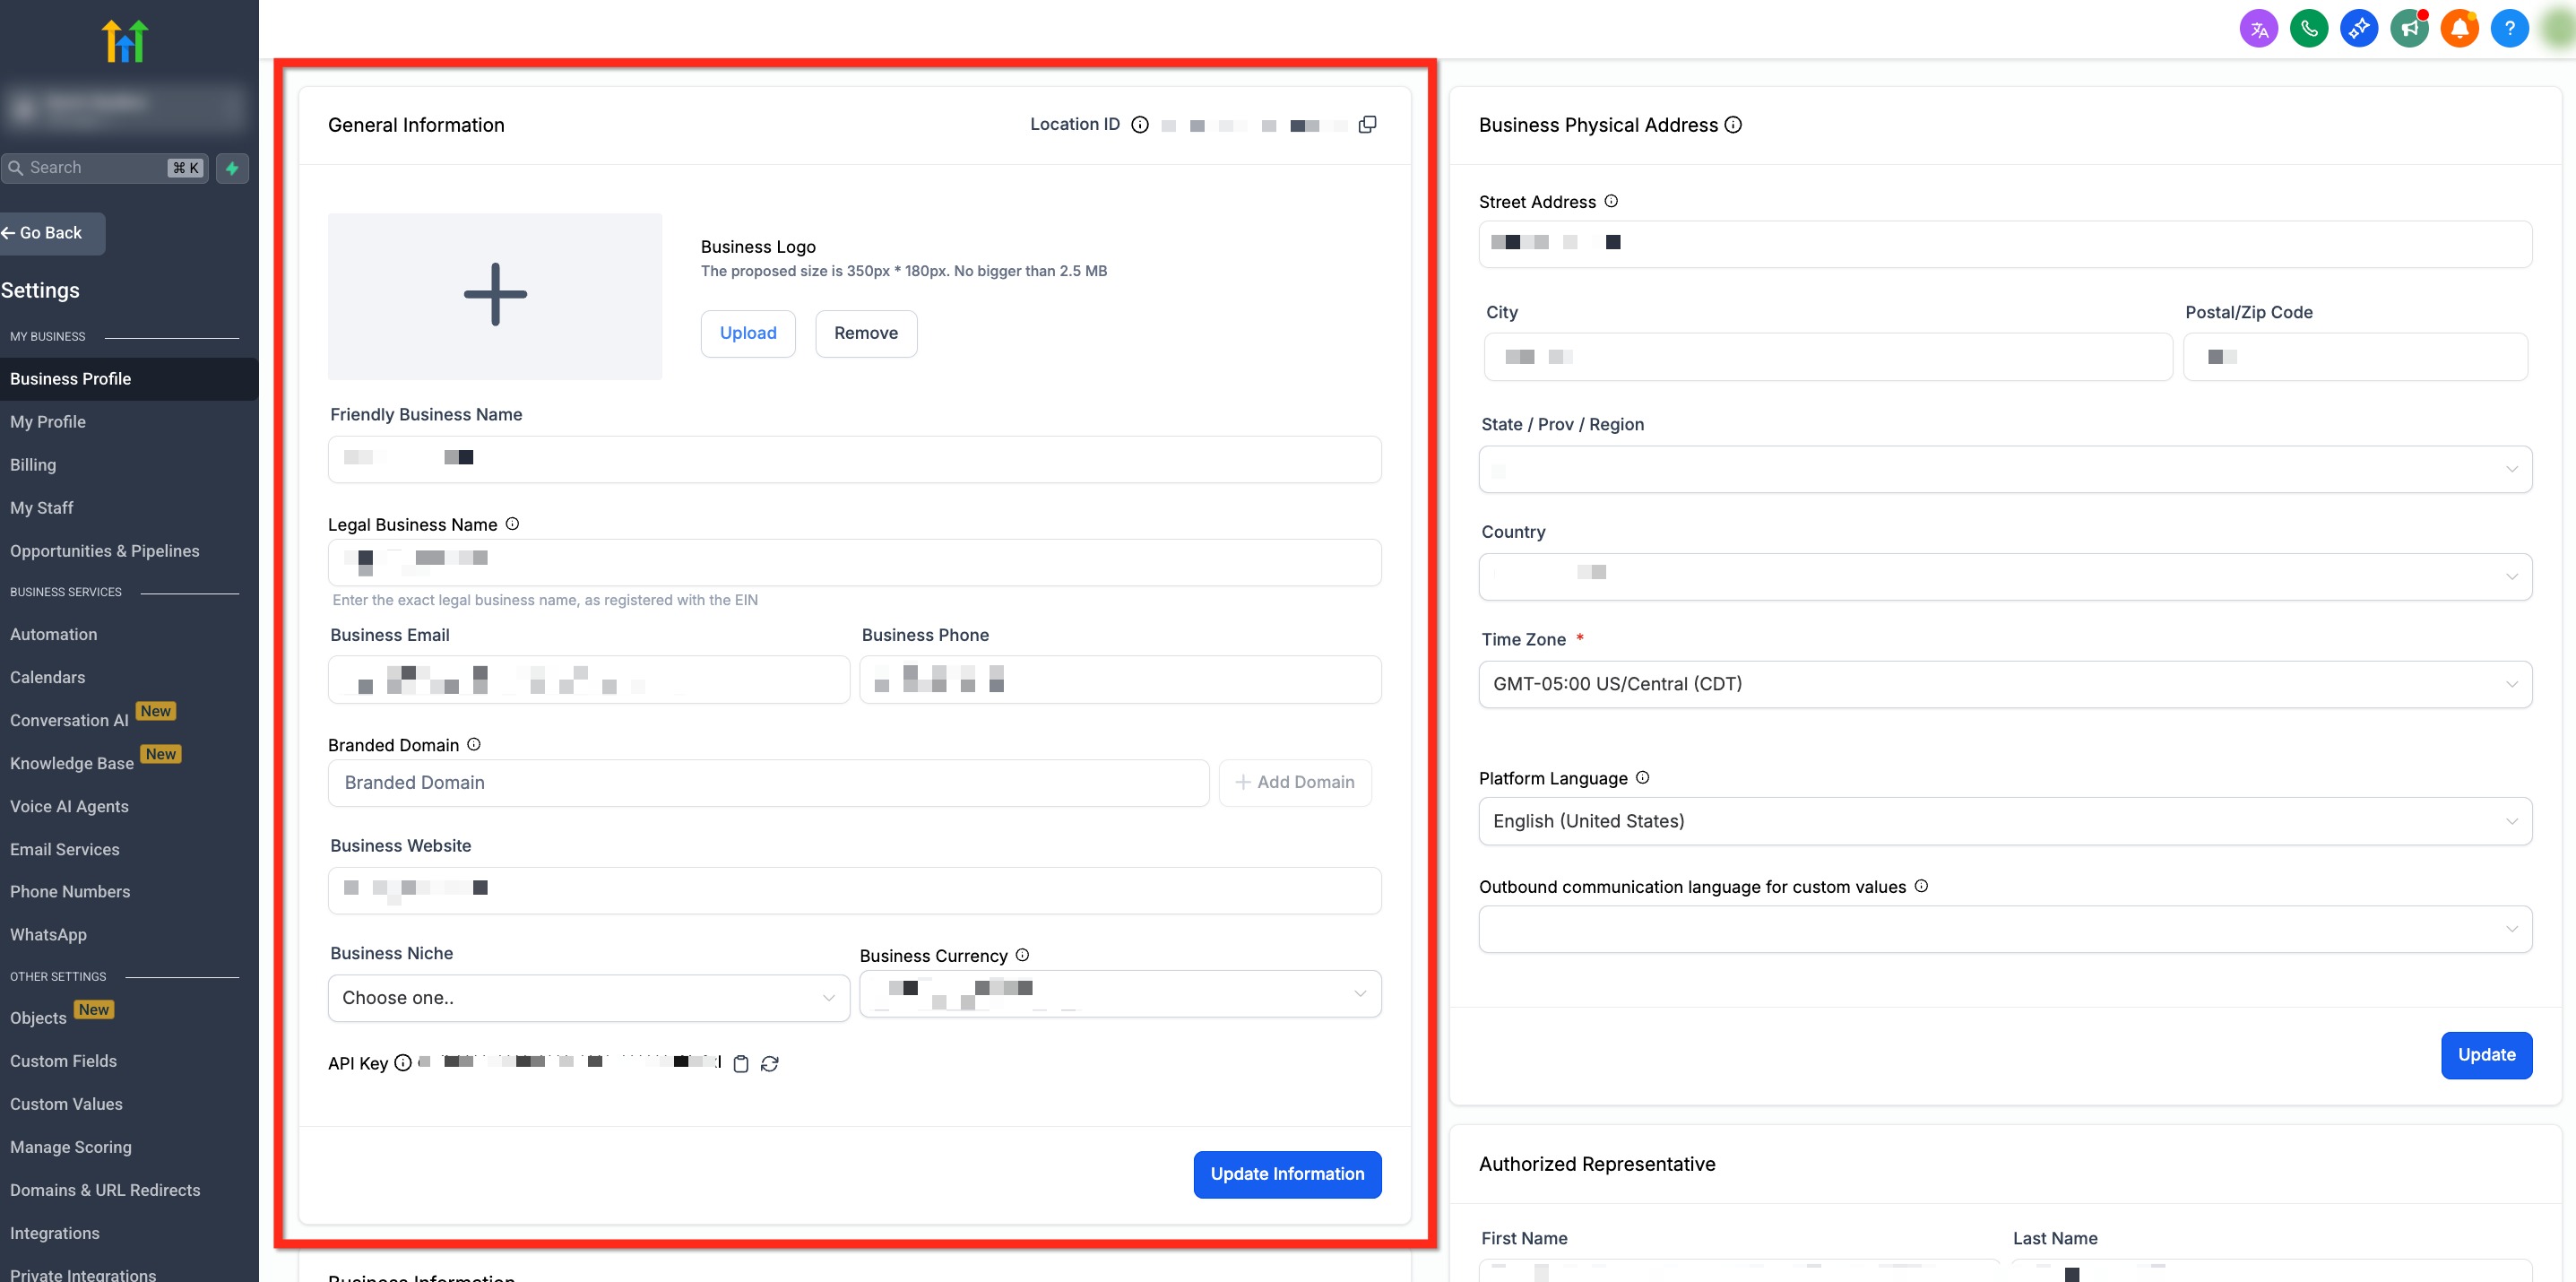Click the Update Information button
The width and height of the screenshot is (2576, 1282).
tap(1287, 1174)
